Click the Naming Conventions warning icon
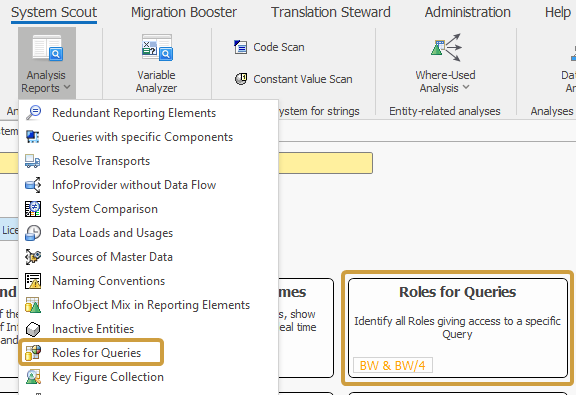 tap(33, 281)
